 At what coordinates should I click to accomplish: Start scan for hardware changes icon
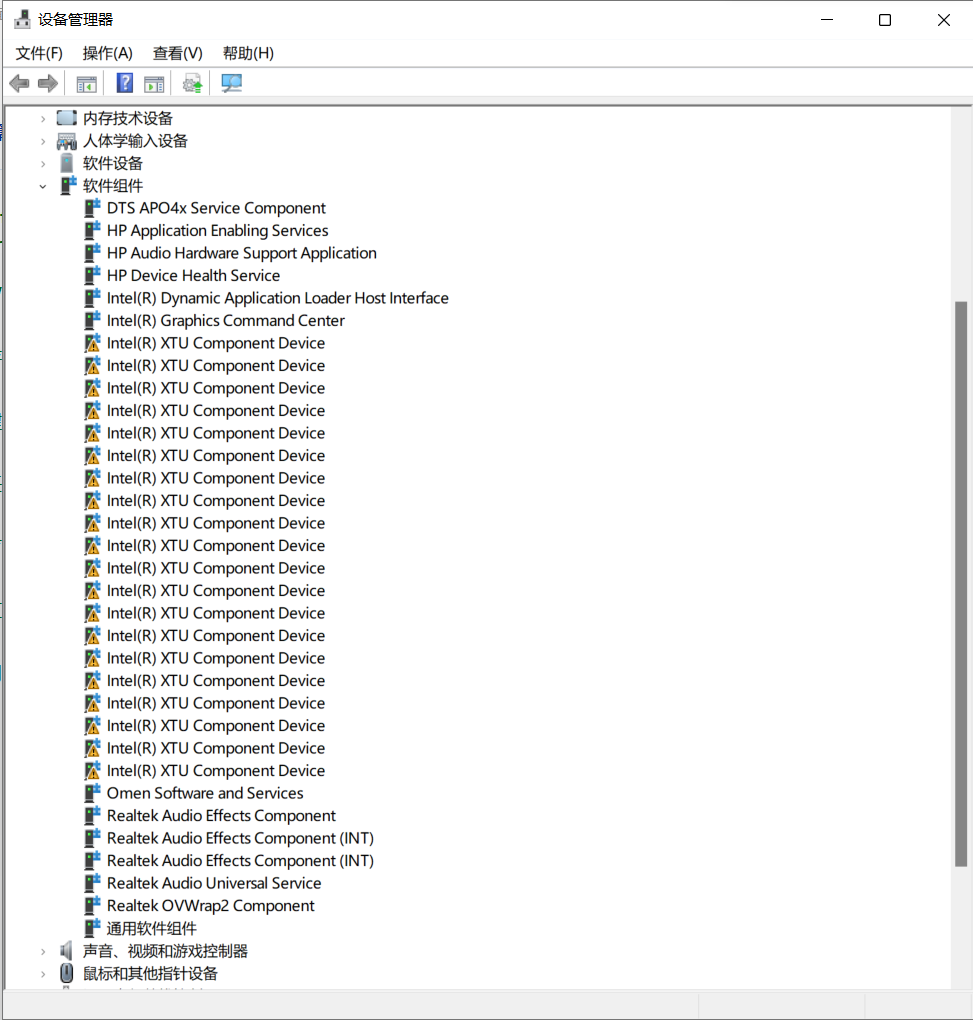230,83
